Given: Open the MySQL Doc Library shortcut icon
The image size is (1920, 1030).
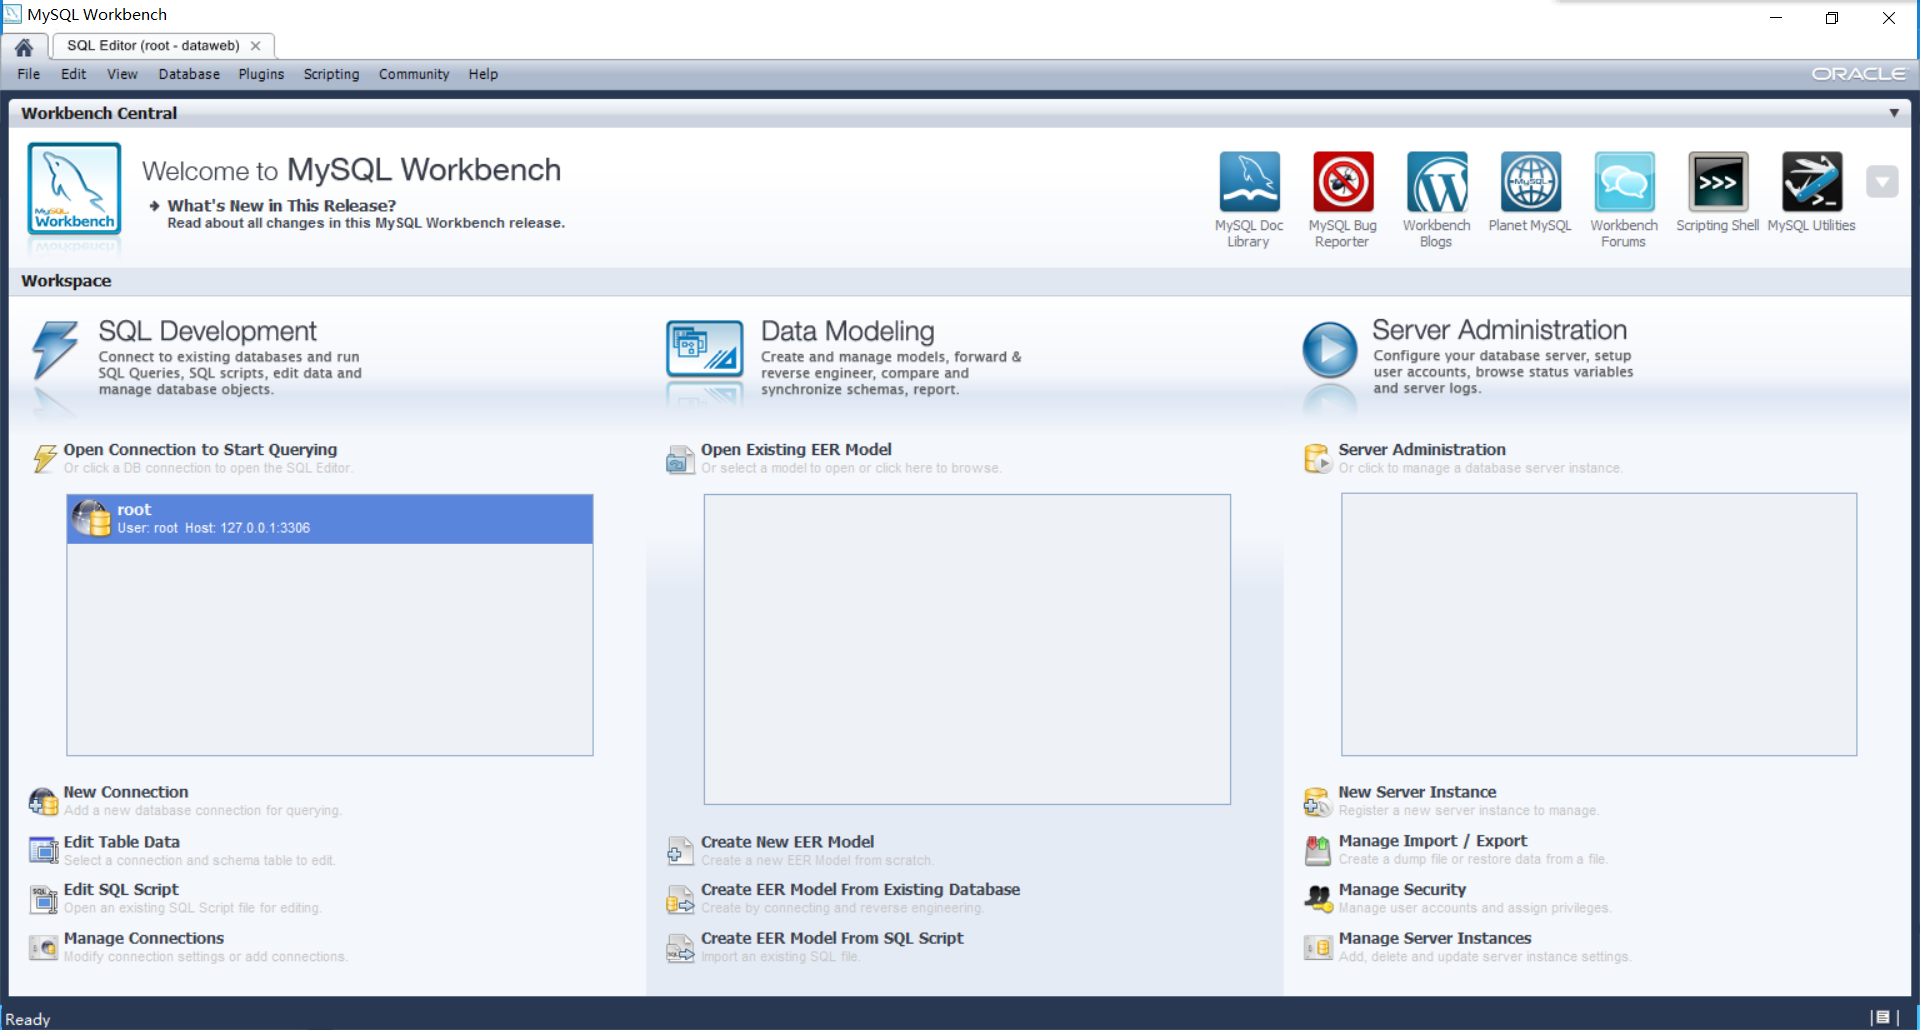Looking at the screenshot, I should (1249, 182).
